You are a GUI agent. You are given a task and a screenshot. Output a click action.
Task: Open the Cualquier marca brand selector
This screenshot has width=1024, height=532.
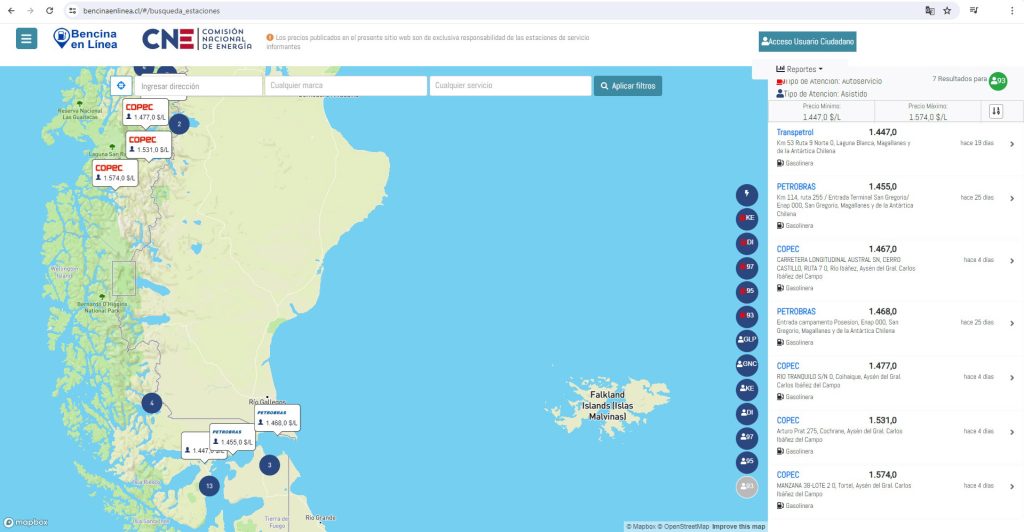click(344, 86)
